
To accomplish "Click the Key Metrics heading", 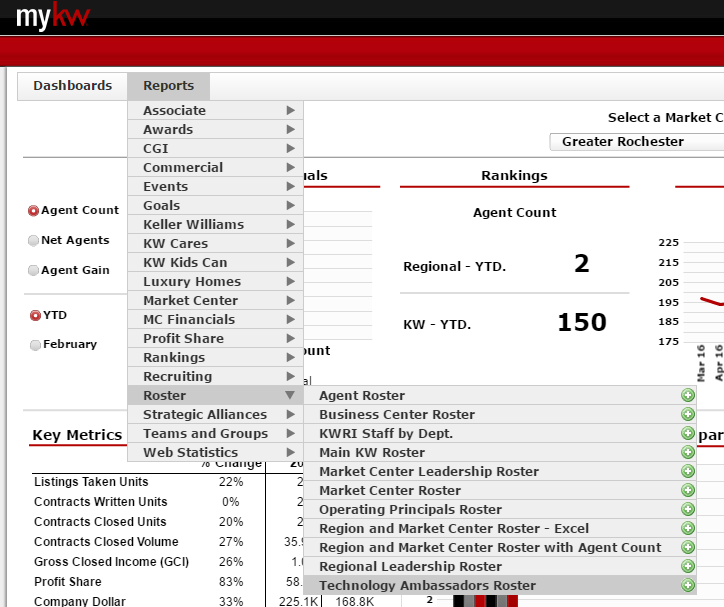I will (77, 435).
